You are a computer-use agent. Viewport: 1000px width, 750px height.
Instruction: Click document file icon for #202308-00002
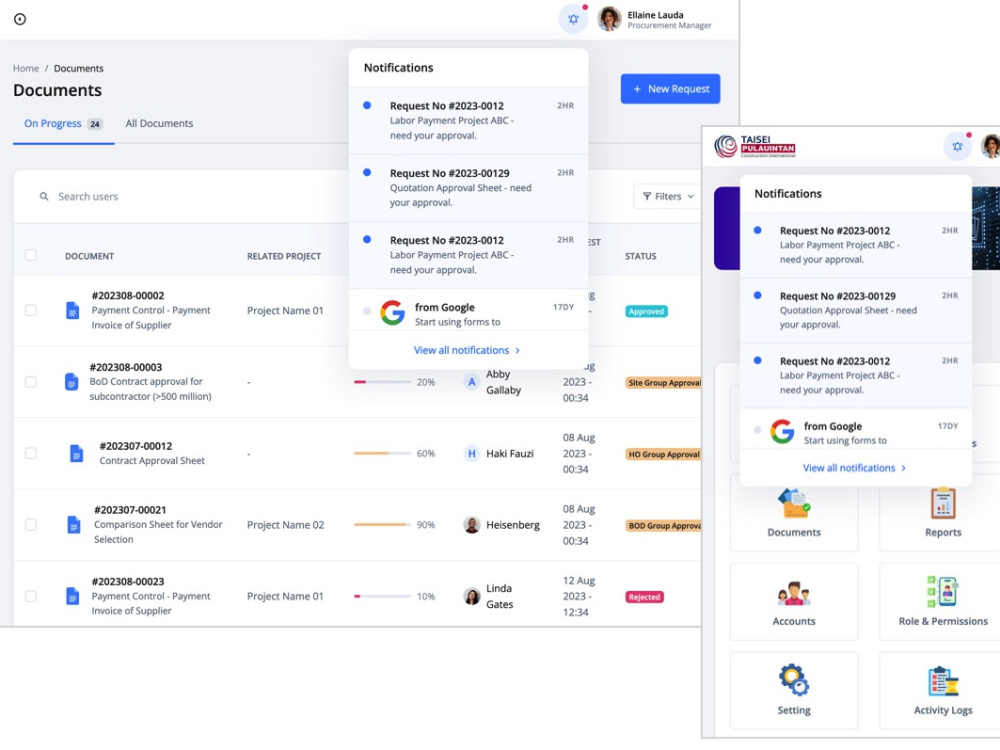pos(73,311)
